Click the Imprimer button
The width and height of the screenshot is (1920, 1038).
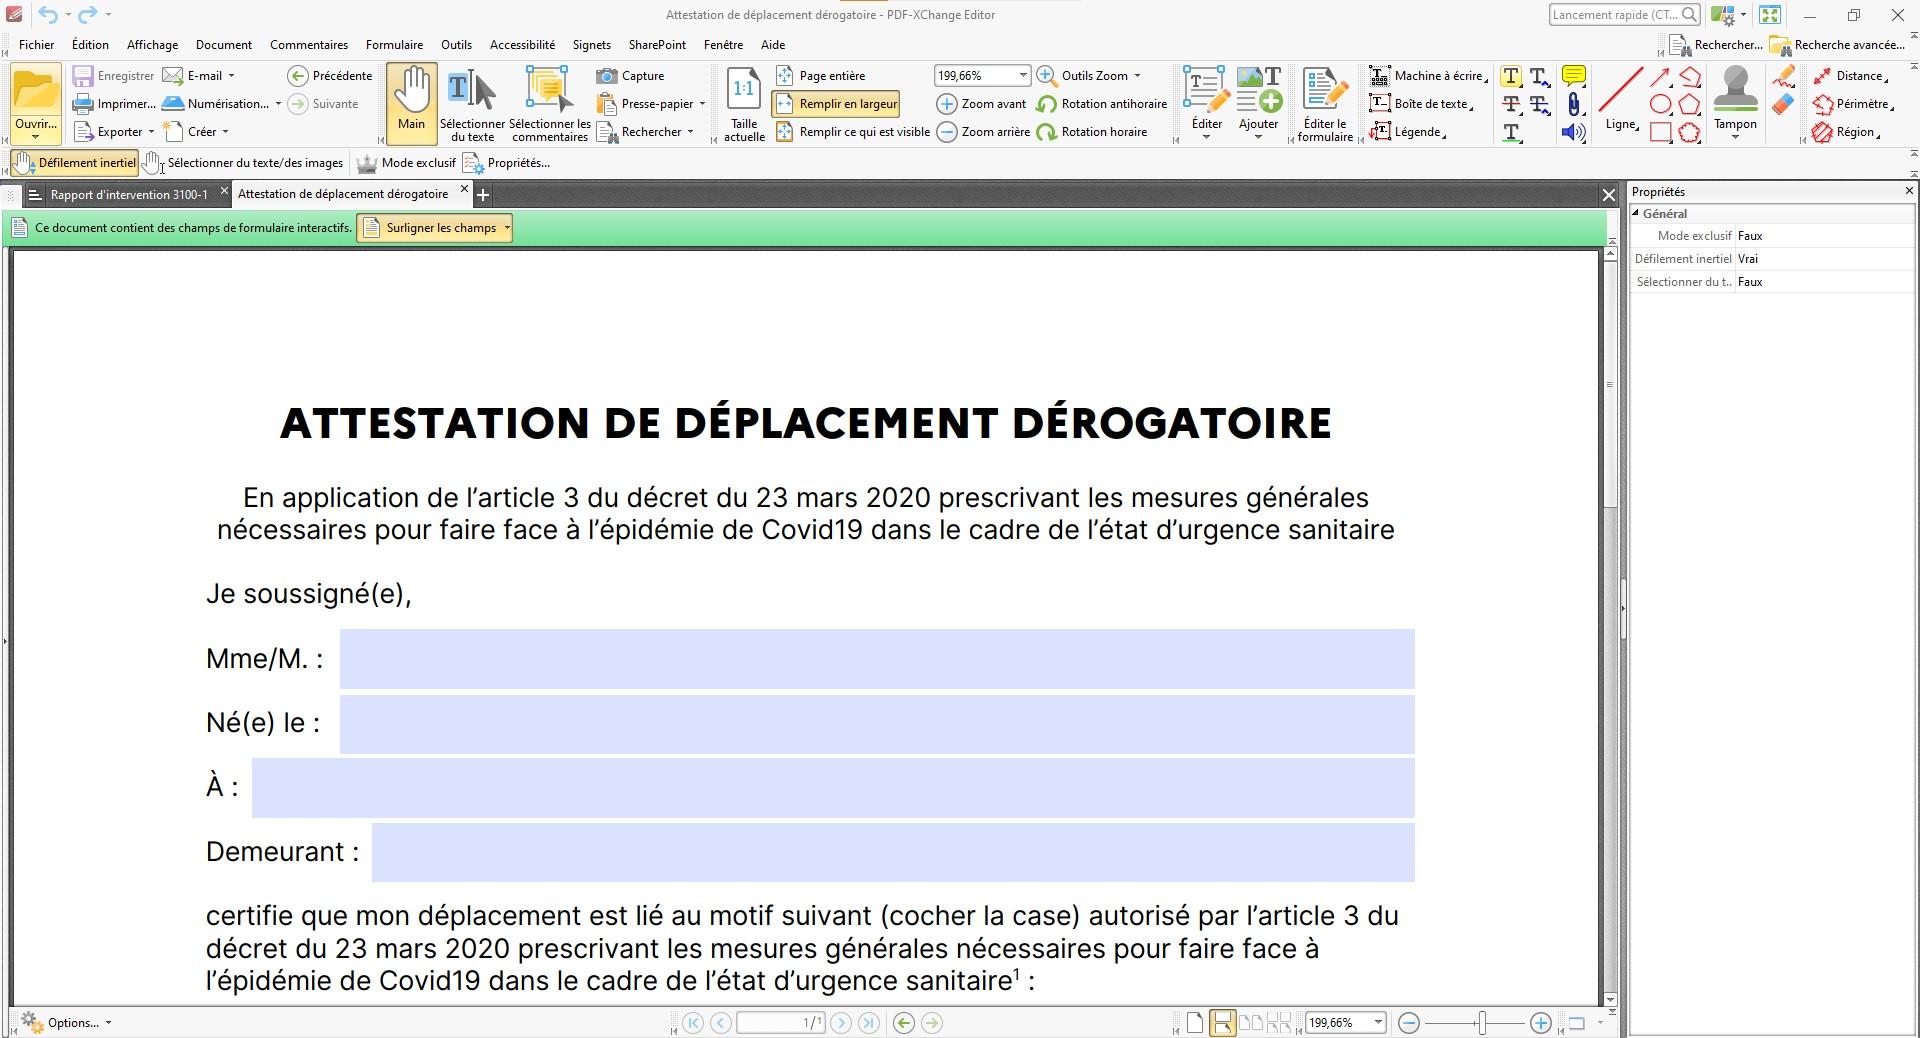114,104
